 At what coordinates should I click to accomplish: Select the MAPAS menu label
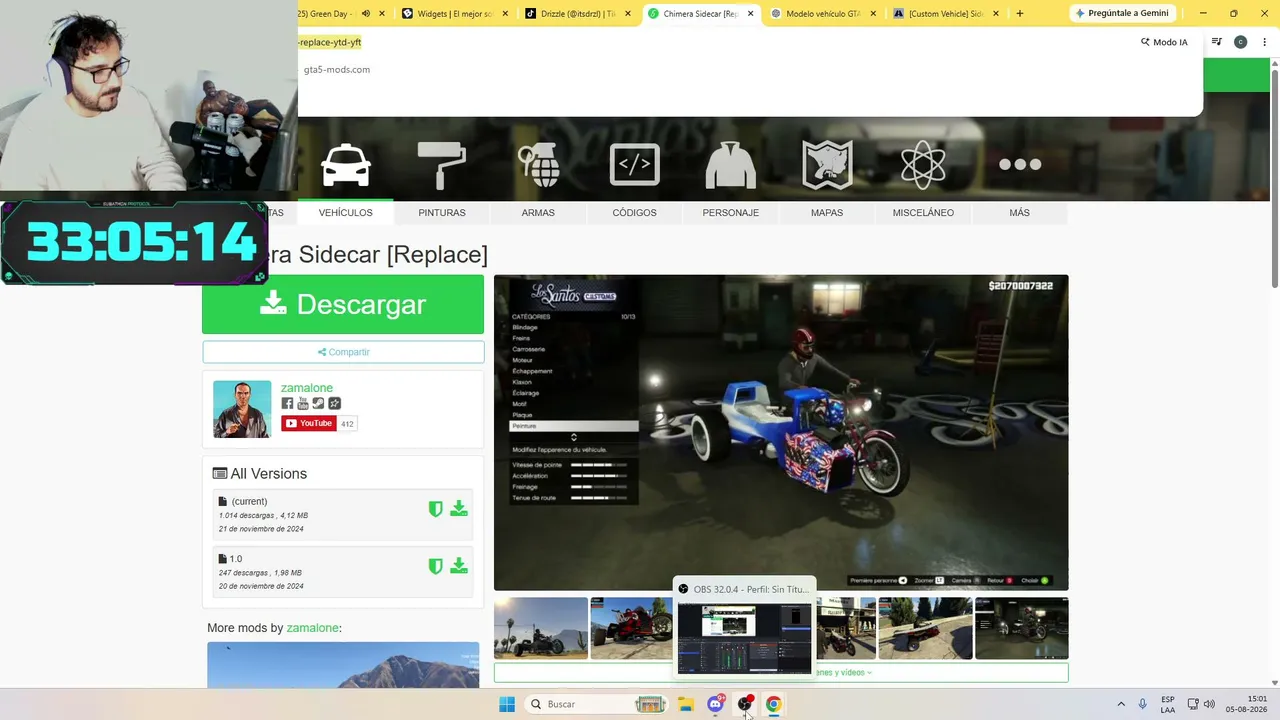click(x=827, y=213)
